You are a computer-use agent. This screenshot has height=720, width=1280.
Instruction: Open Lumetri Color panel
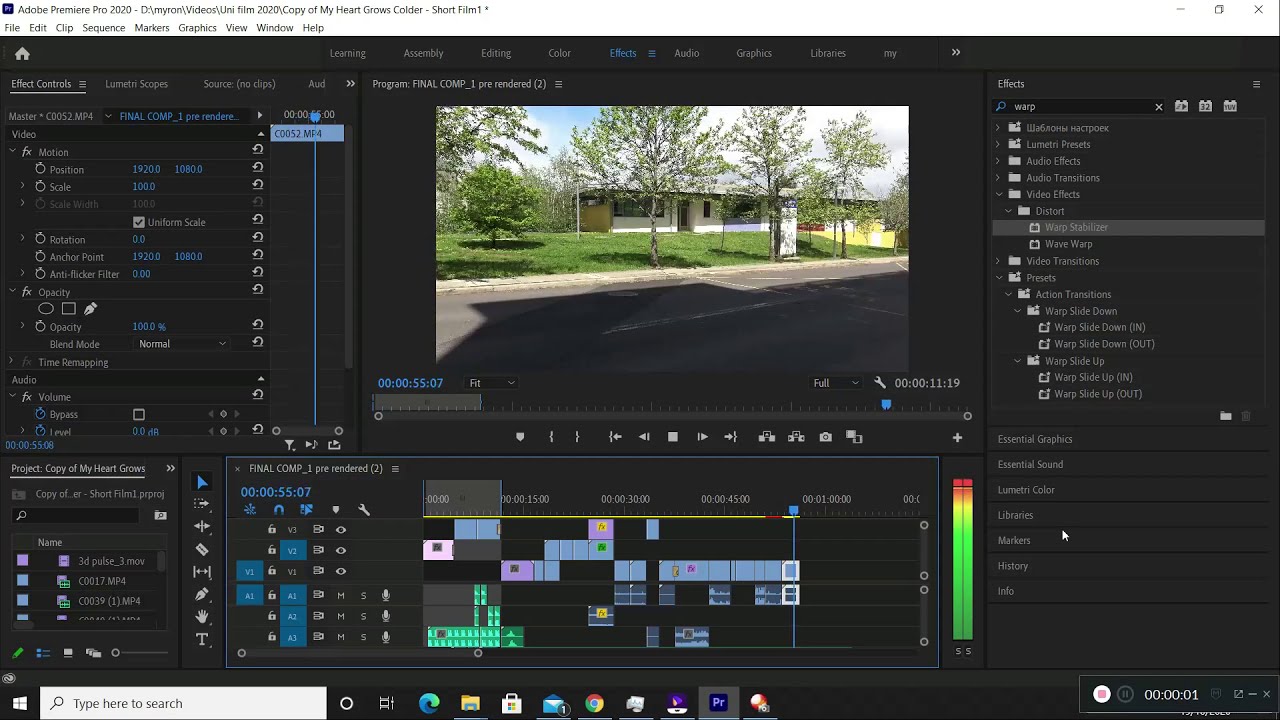pyautogui.click(x=1026, y=490)
